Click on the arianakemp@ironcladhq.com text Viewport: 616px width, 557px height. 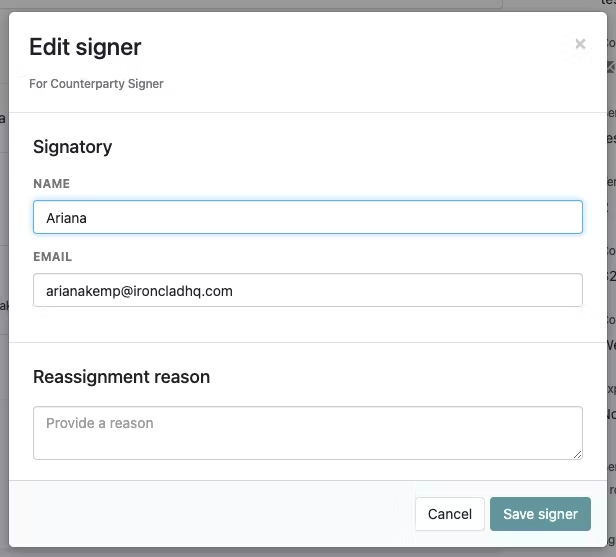pos(139,291)
